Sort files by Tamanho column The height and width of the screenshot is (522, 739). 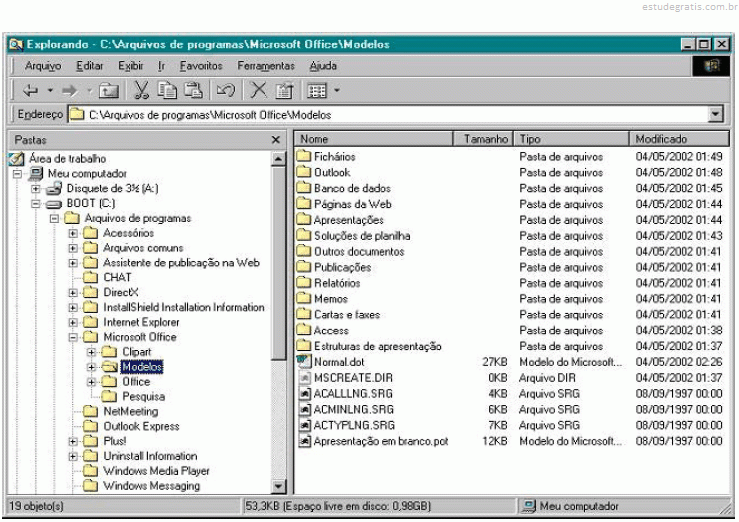coord(483,139)
